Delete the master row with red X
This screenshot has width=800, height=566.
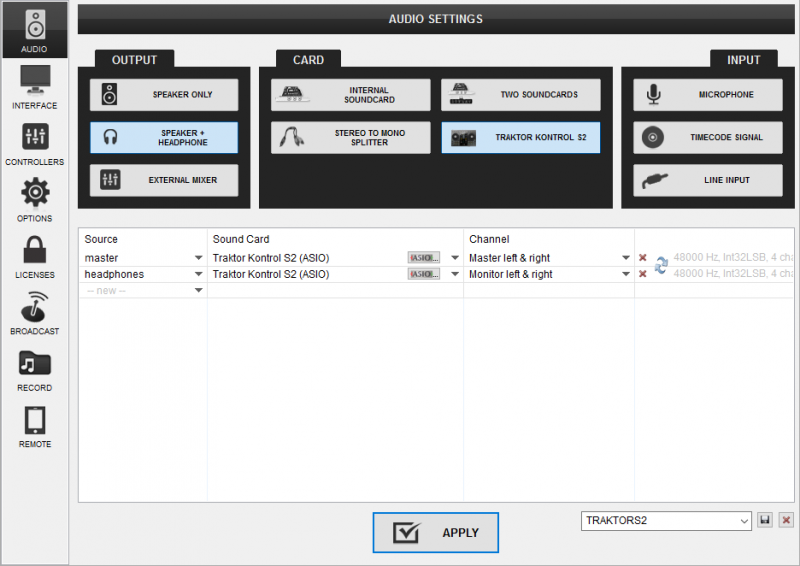click(x=643, y=258)
